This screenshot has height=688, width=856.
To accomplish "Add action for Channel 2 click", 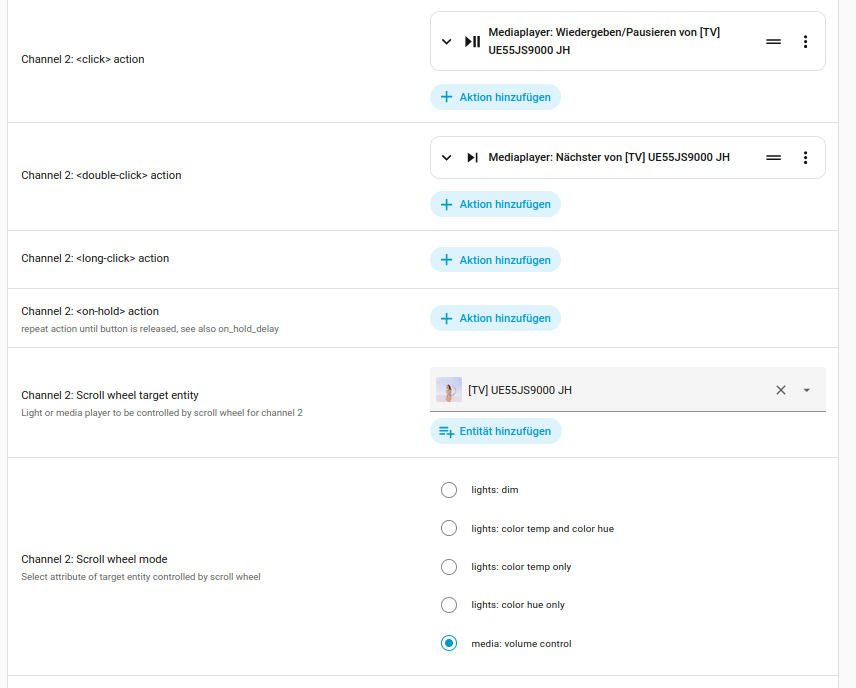I will tap(496, 97).
